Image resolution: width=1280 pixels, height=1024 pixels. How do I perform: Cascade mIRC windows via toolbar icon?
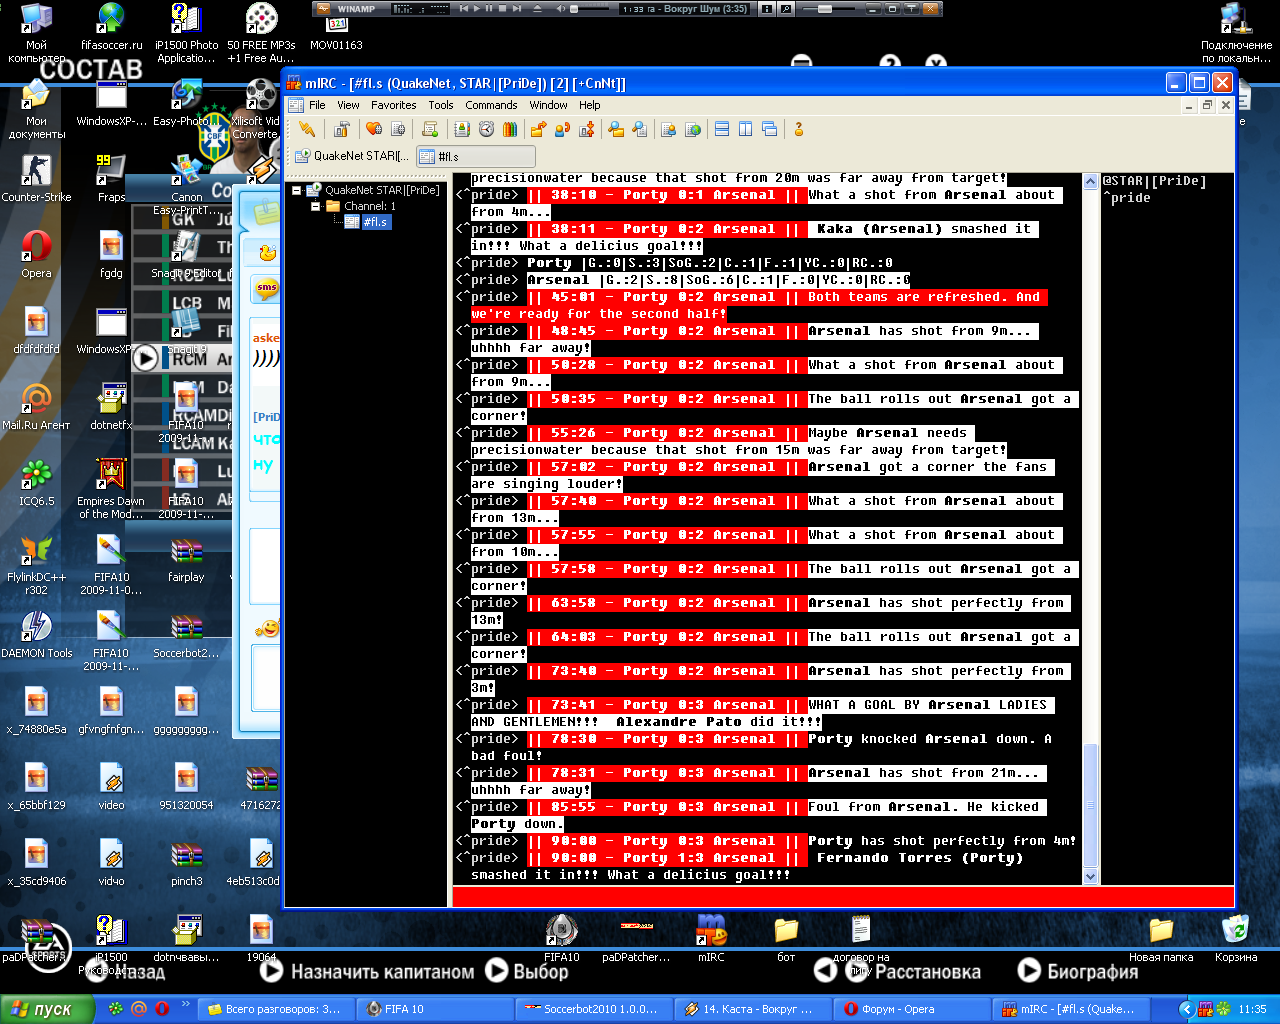click(770, 129)
